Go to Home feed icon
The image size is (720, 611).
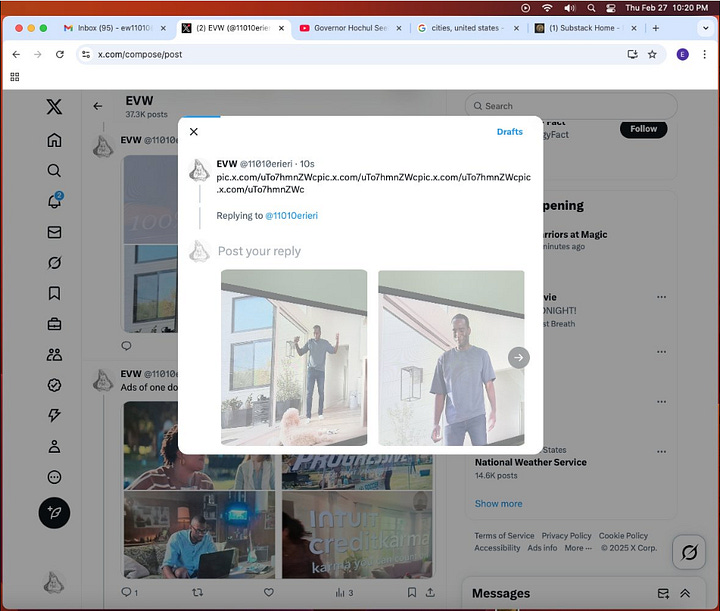54,140
